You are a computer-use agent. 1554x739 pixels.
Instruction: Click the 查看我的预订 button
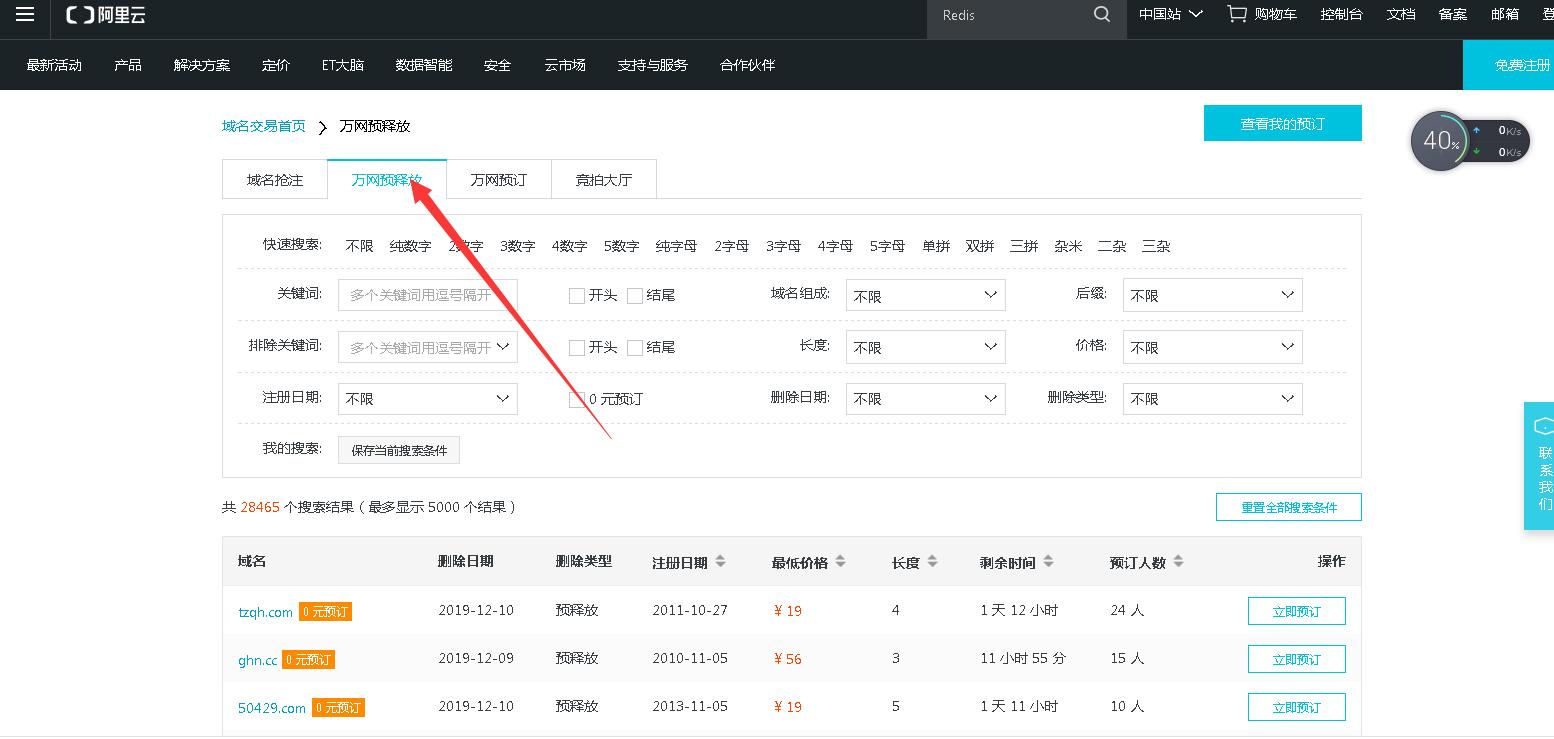(x=1283, y=122)
